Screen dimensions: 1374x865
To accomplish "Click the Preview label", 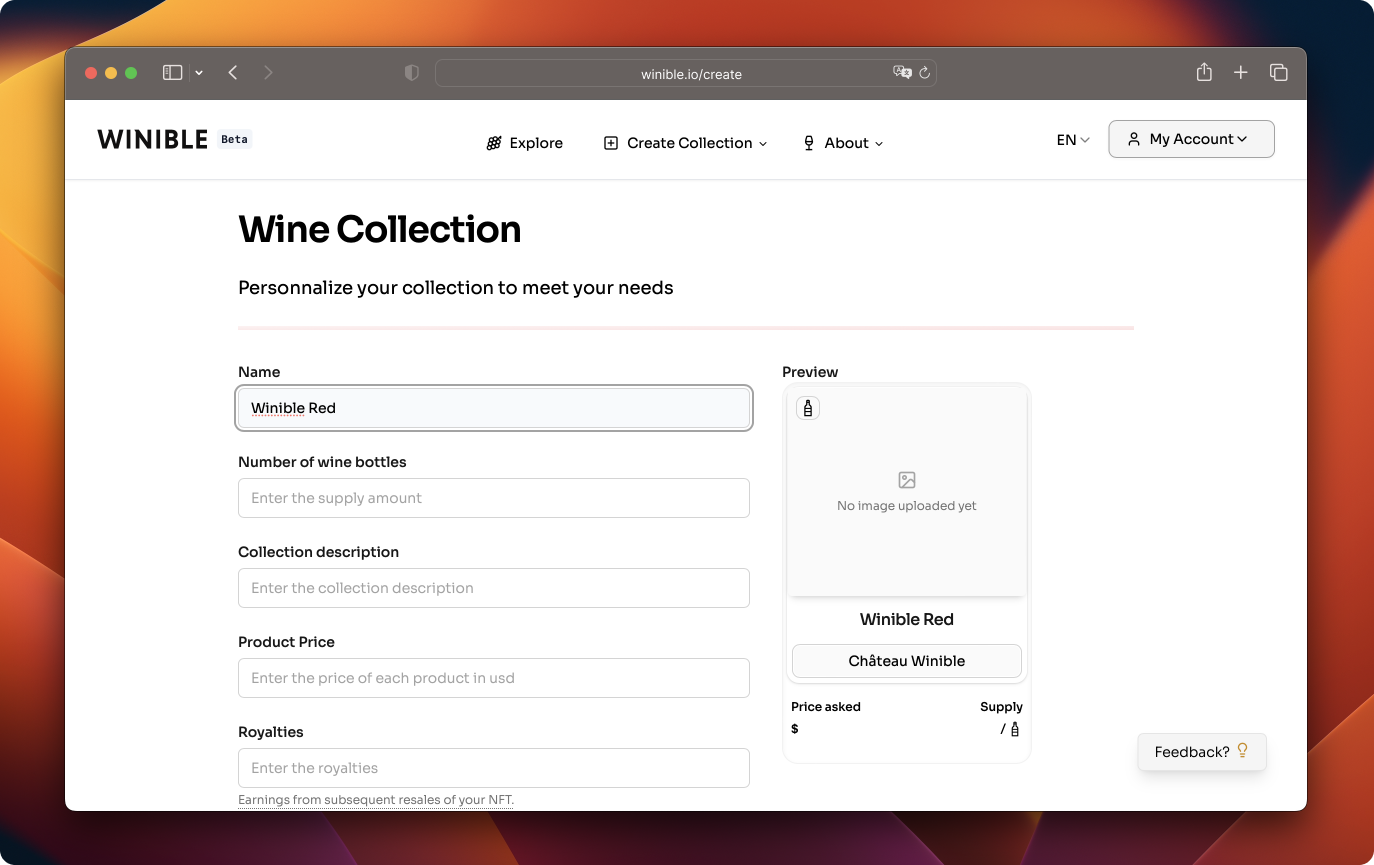I will tap(810, 372).
